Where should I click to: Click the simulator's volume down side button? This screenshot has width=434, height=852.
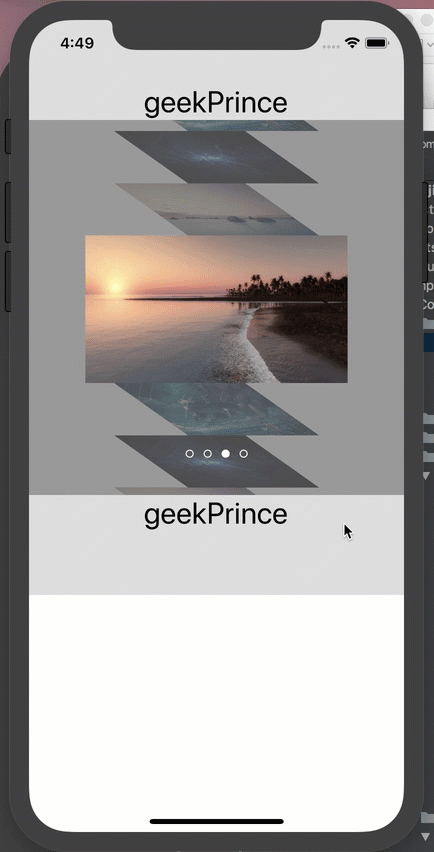pyautogui.click(x=8, y=281)
